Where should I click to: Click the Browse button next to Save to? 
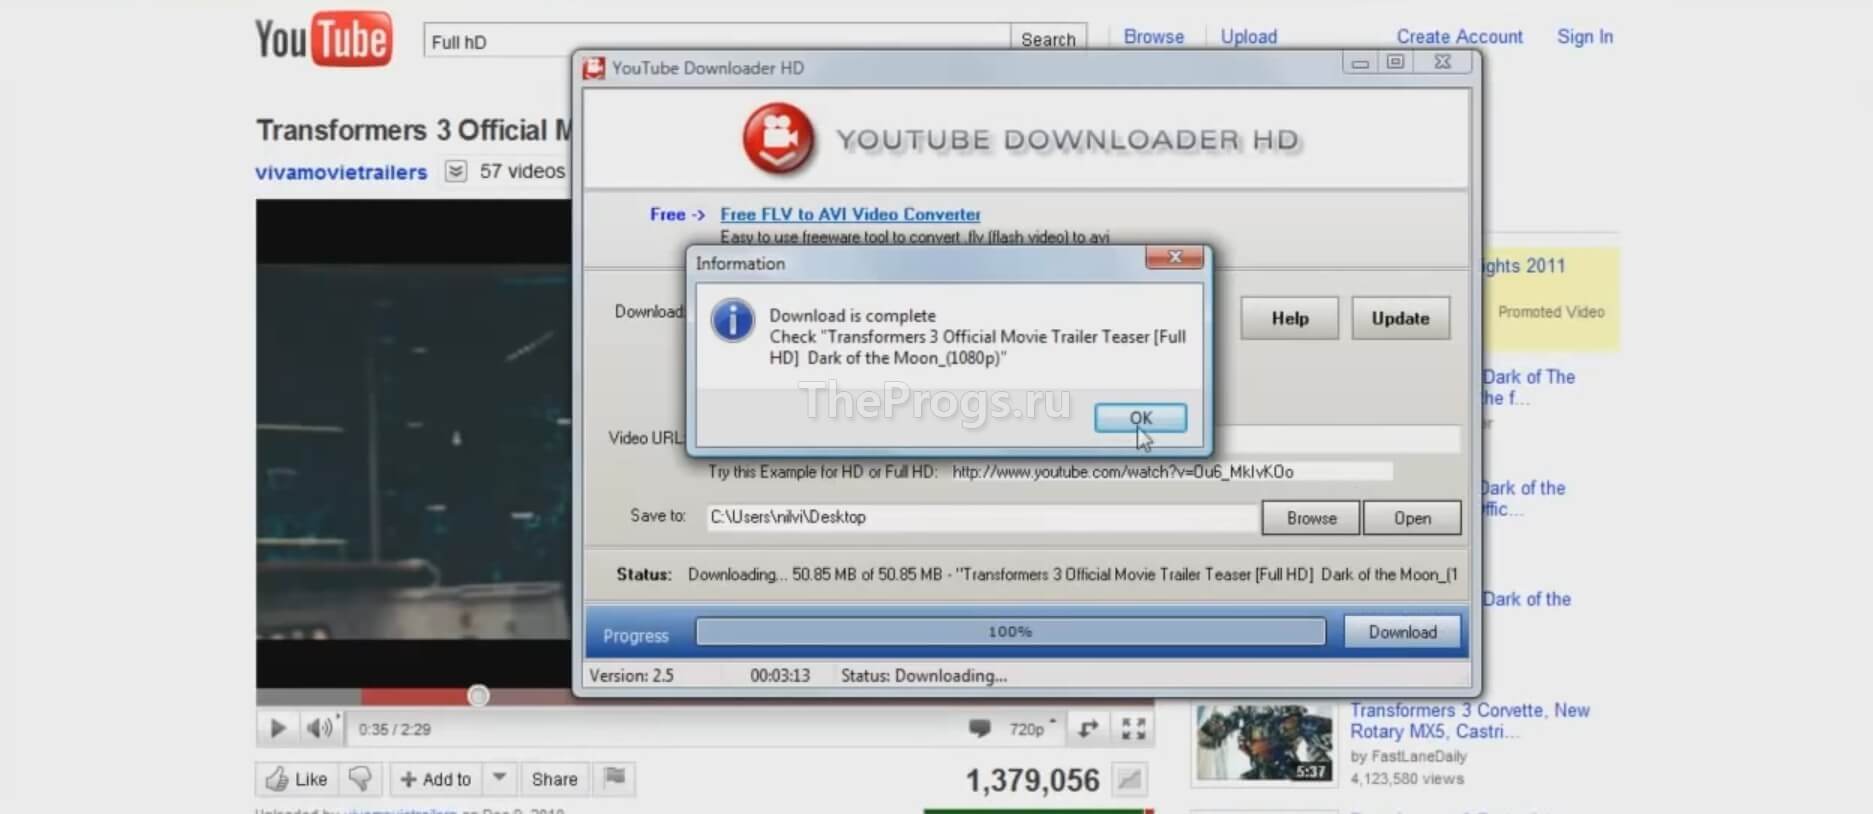(x=1311, y=518)
